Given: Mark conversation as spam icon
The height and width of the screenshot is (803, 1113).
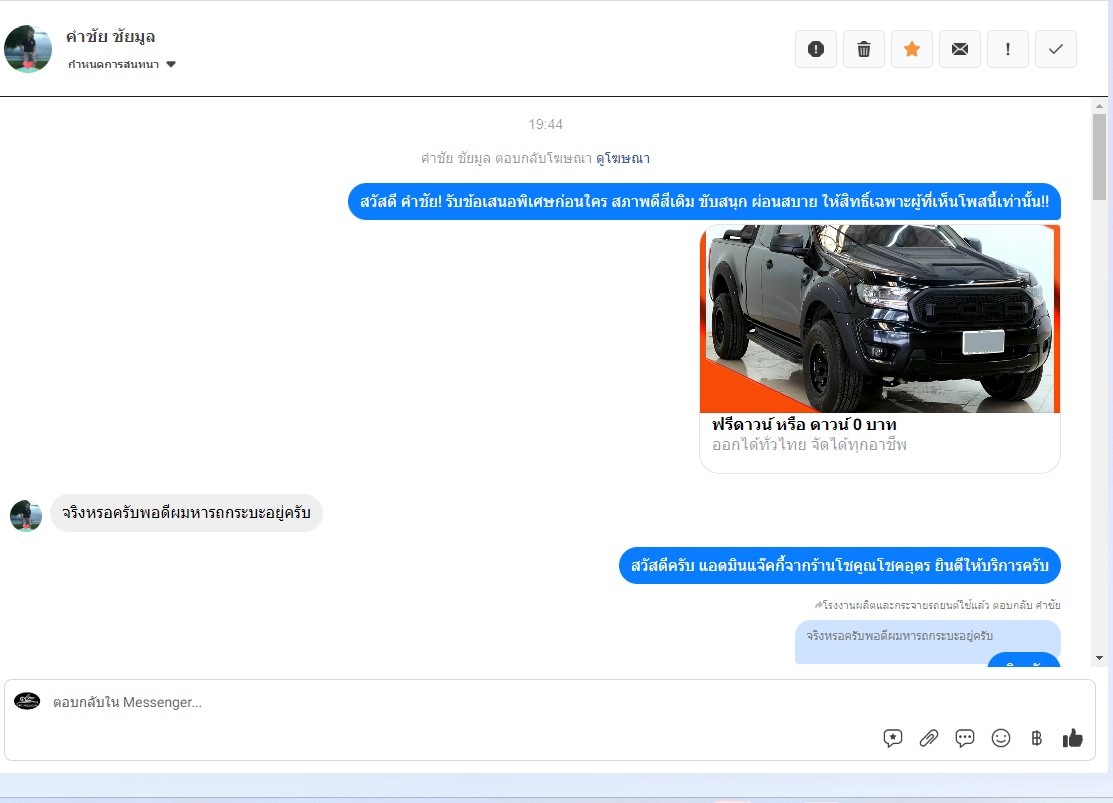Looking at the screenshot, I should pos(816,49).
